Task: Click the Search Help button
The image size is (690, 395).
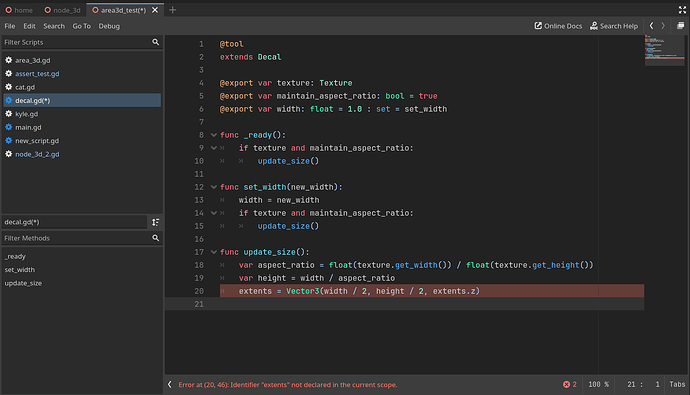Action: pos(614,26)
